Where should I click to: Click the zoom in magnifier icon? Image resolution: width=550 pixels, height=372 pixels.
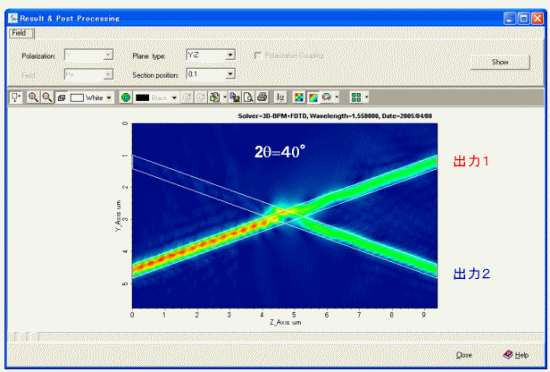point(33,97)
